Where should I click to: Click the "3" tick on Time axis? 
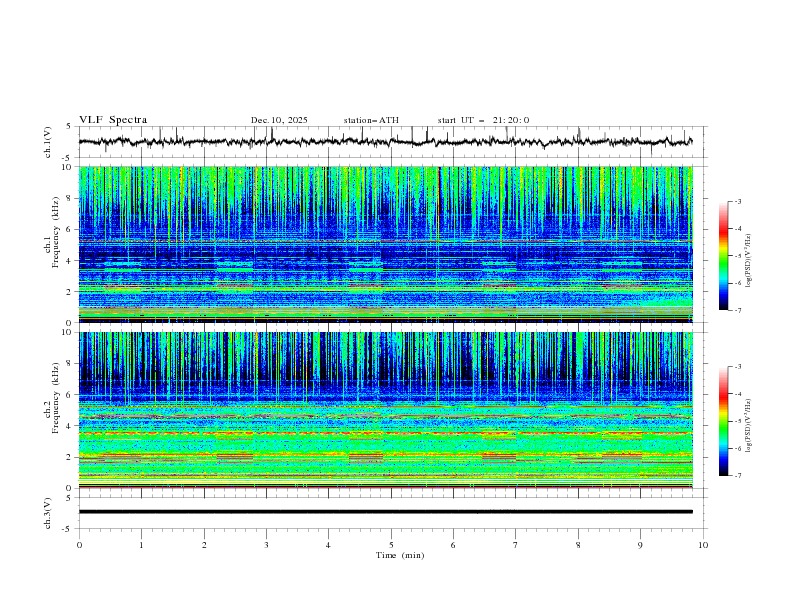267,545
